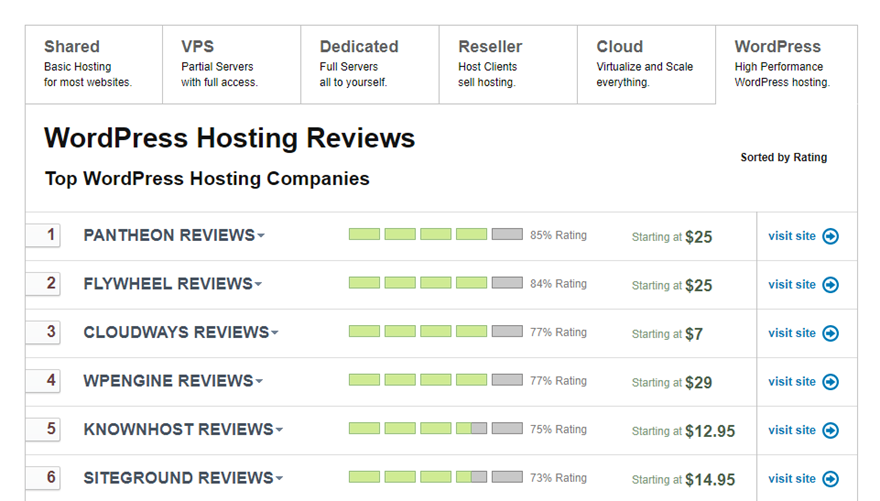This screenshot has width=880, height=501.
Task: Click the Starting at $29 price
Action: tap(672, 383)
